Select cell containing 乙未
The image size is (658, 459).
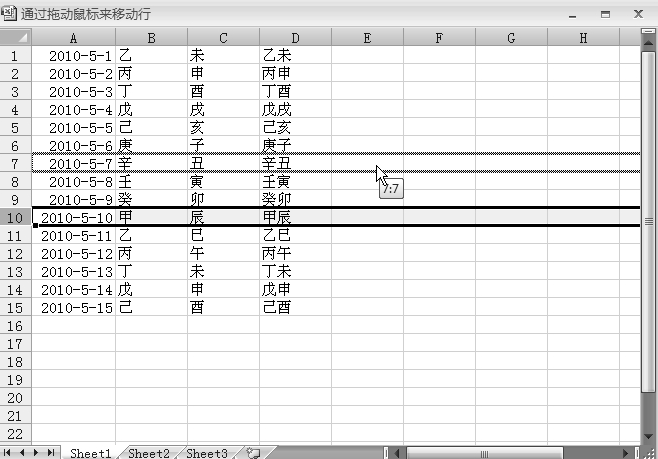pyautogui.click(x=295, y=55)
